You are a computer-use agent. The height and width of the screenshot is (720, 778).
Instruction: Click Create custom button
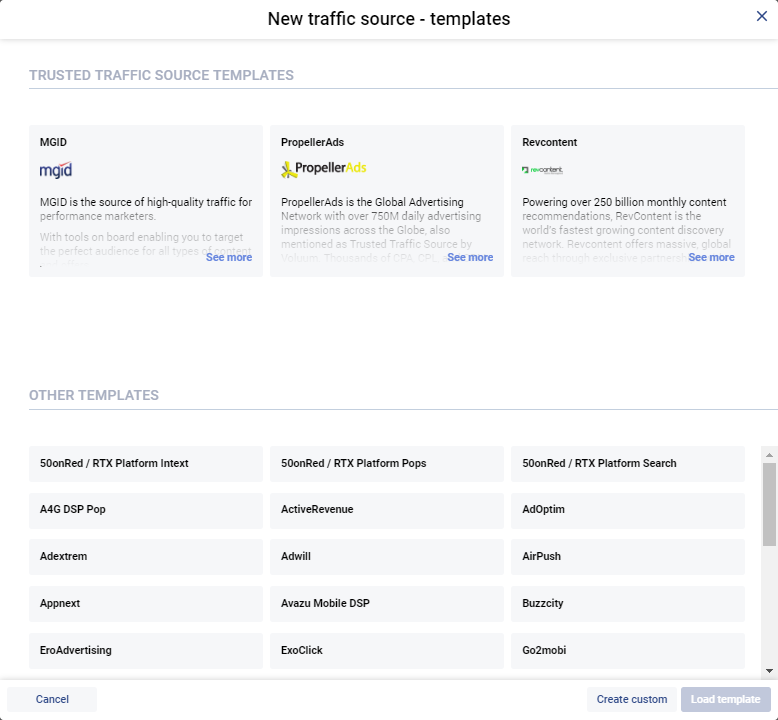pyautogui.click(x=632, y=699)
